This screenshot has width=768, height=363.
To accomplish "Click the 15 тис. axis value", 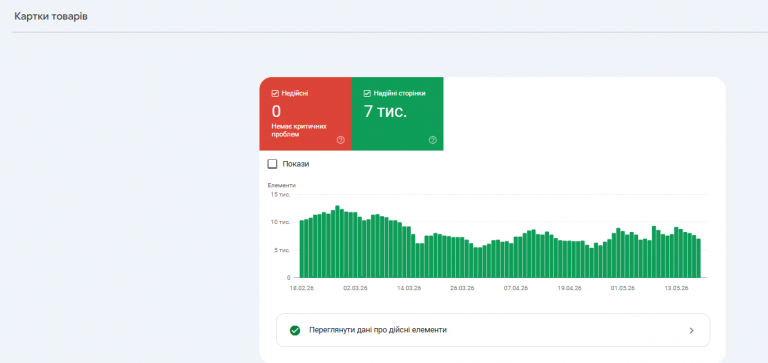I will point(281,194).
